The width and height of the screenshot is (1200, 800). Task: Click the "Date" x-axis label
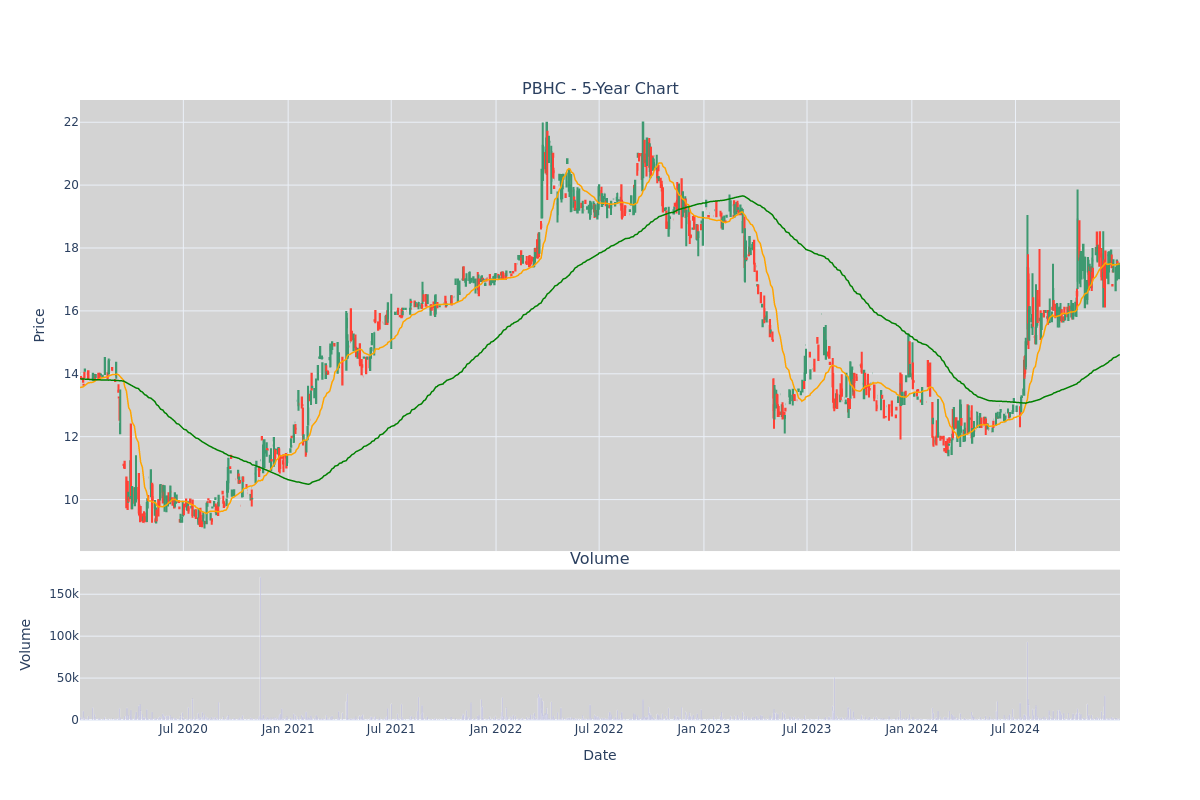click(x=600, y=756)
